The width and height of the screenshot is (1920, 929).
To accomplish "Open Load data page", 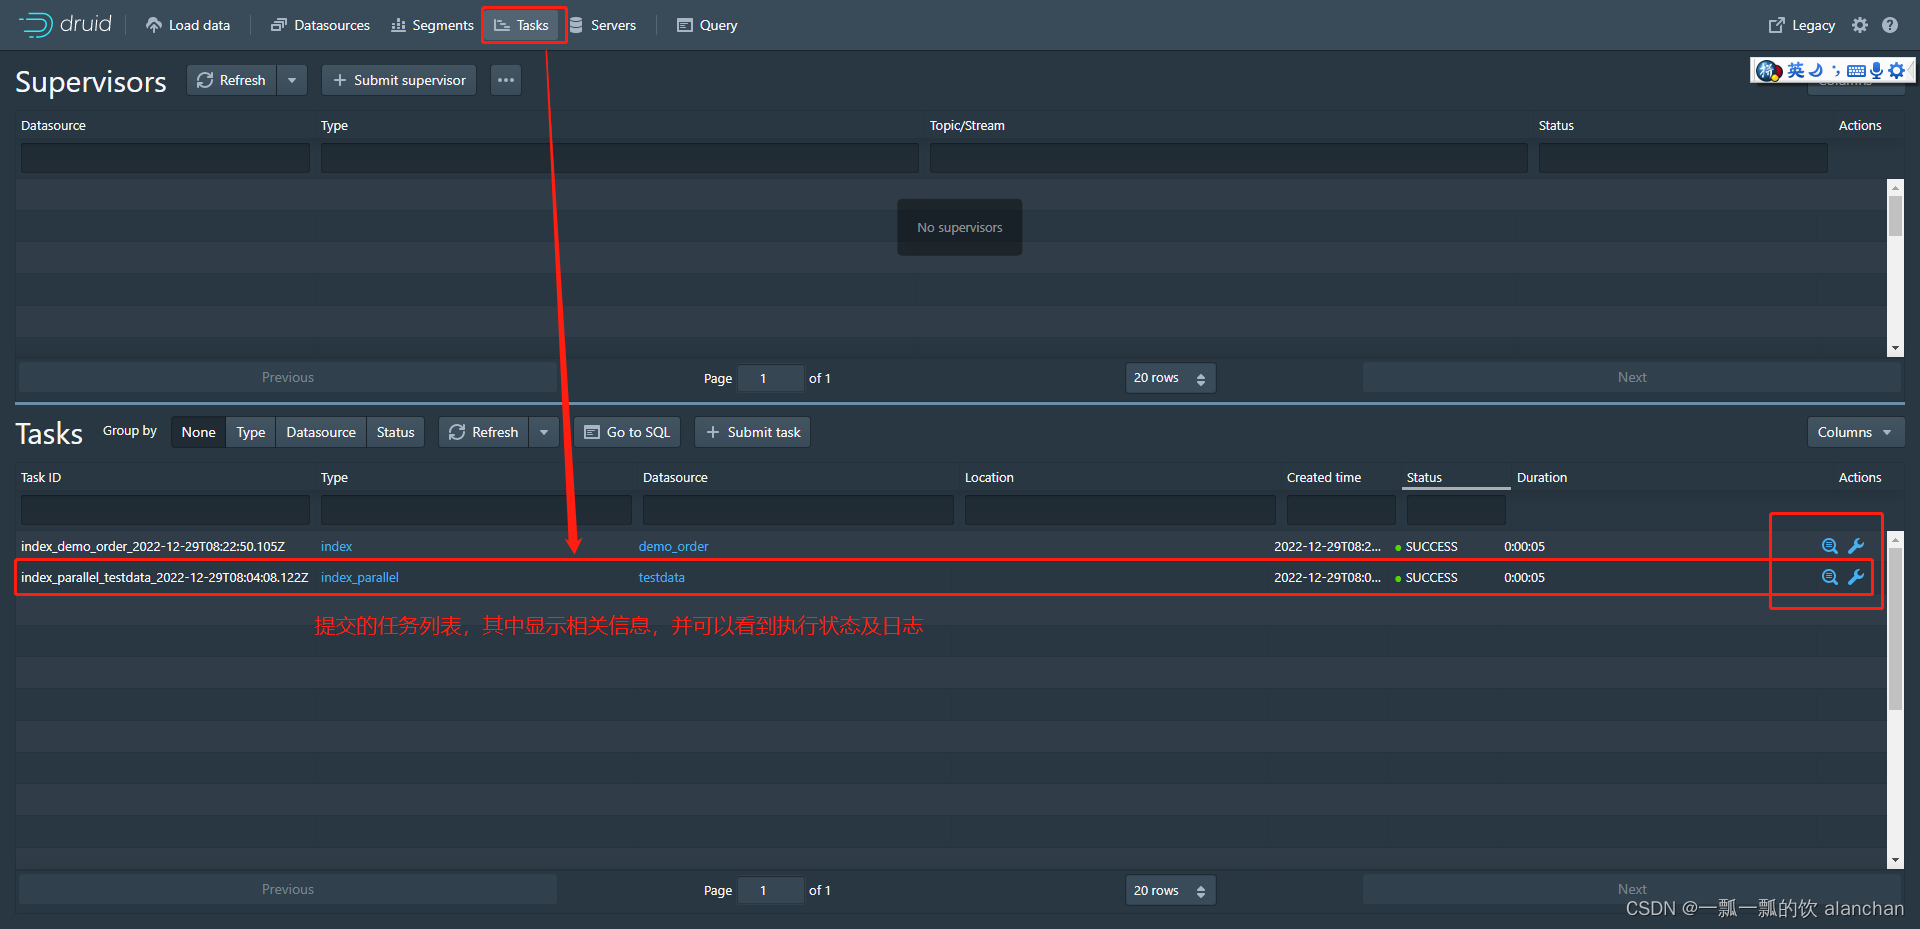I will pyautogui.click(x=188, y=25).
